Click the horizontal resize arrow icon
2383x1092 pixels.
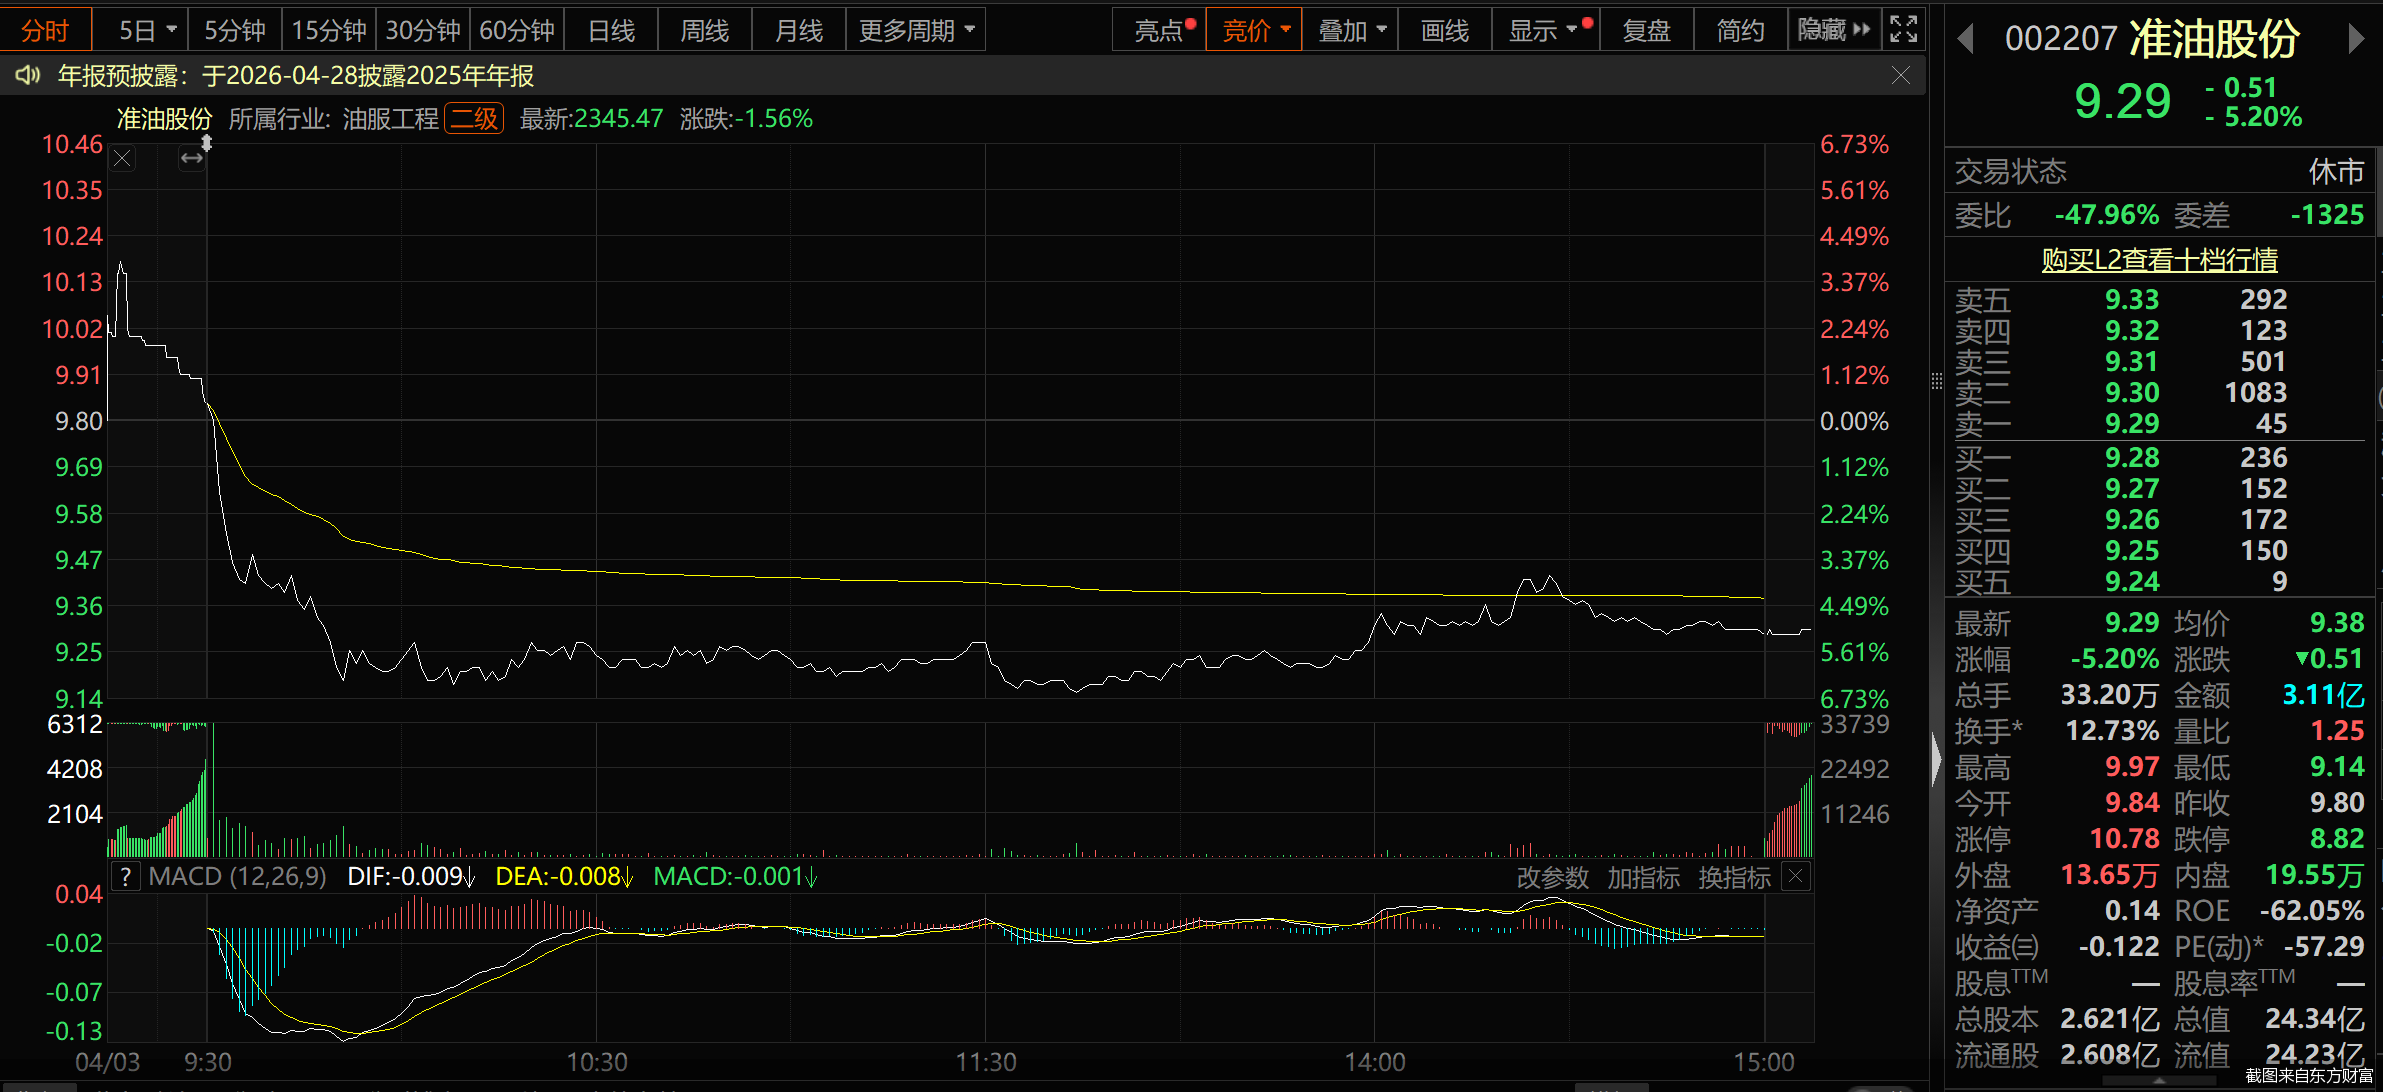click(191, 158)
